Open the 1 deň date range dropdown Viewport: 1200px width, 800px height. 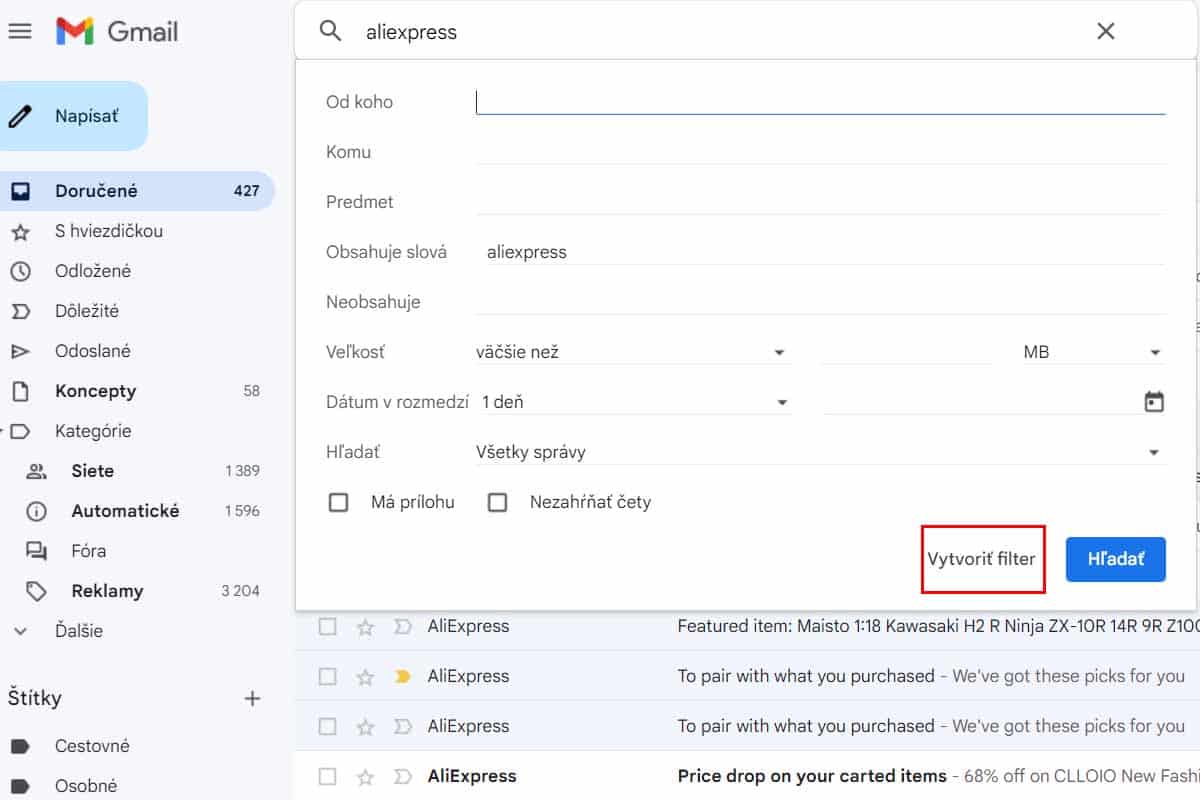pos(635,402)
